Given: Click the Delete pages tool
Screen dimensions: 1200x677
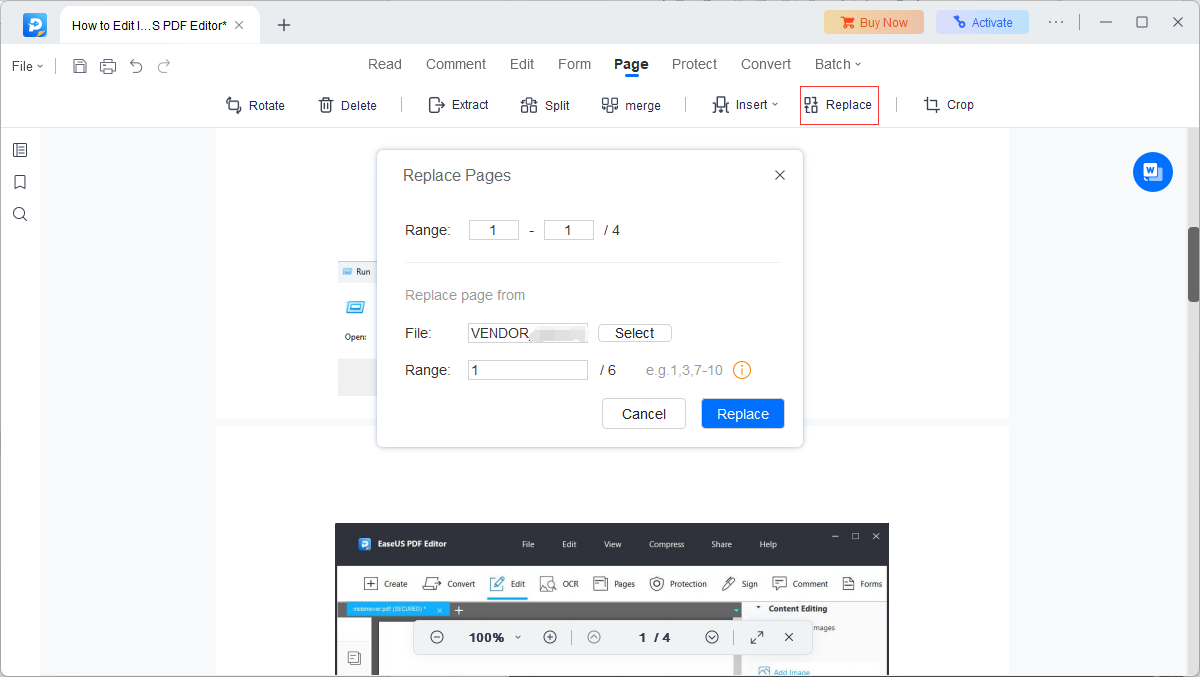Looking at the screenshot, I should [347, 105].
